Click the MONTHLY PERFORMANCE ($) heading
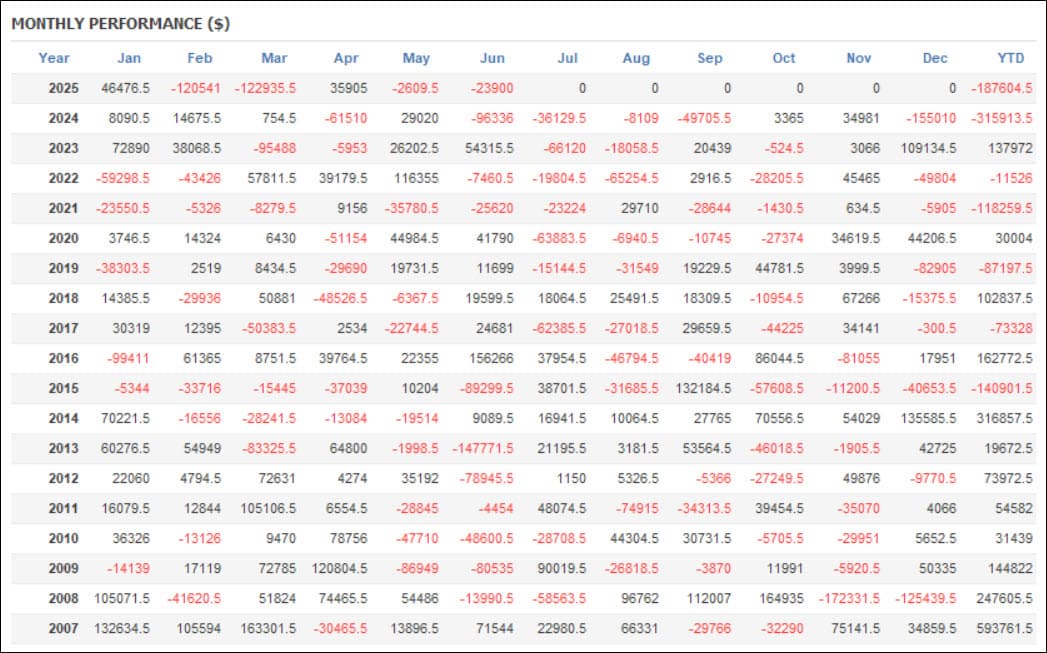Image resolution: width=1047 pixels, height=653 pixels. [121, 24]
